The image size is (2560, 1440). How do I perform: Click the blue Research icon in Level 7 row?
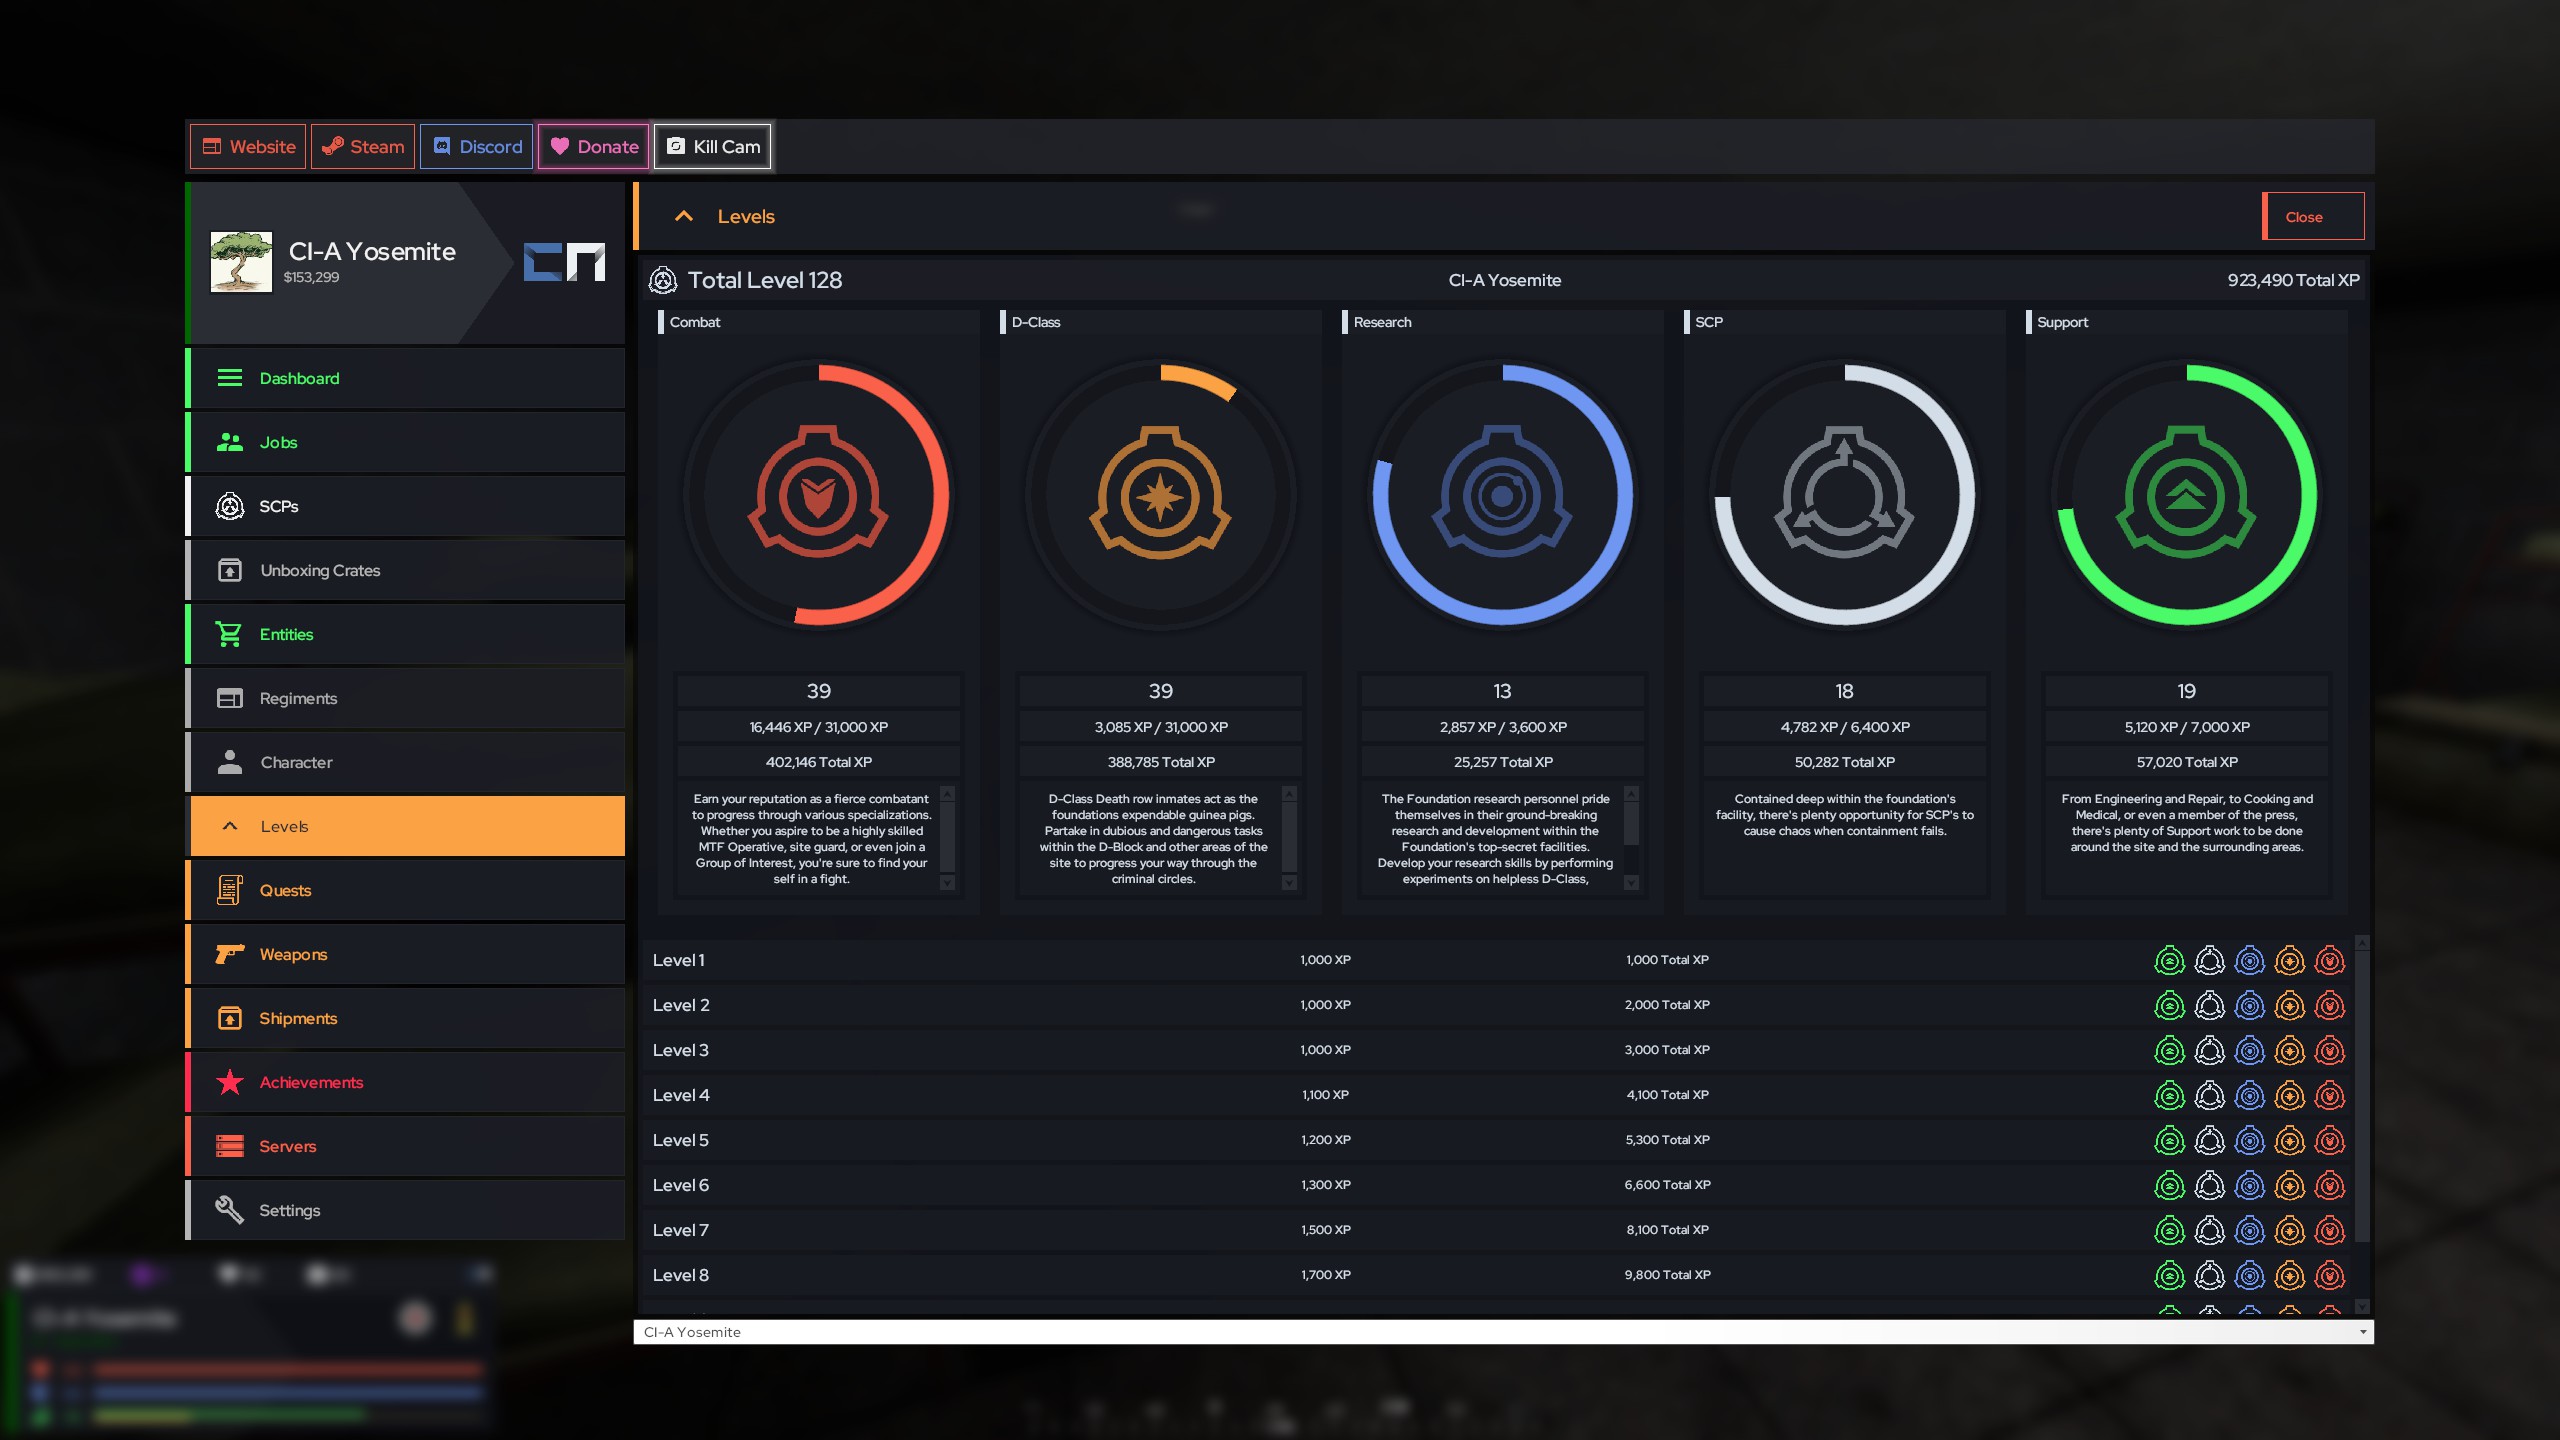tap(2250, 1230)
